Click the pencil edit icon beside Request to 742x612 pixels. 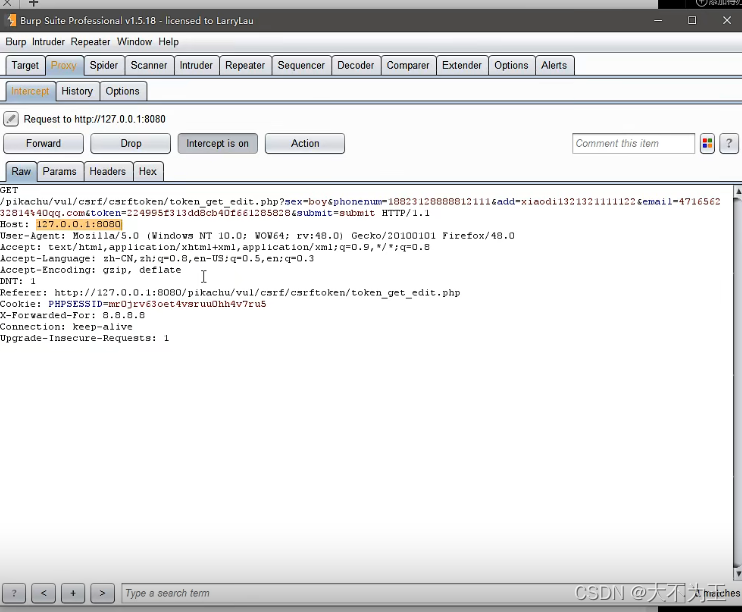coord(11,119)
